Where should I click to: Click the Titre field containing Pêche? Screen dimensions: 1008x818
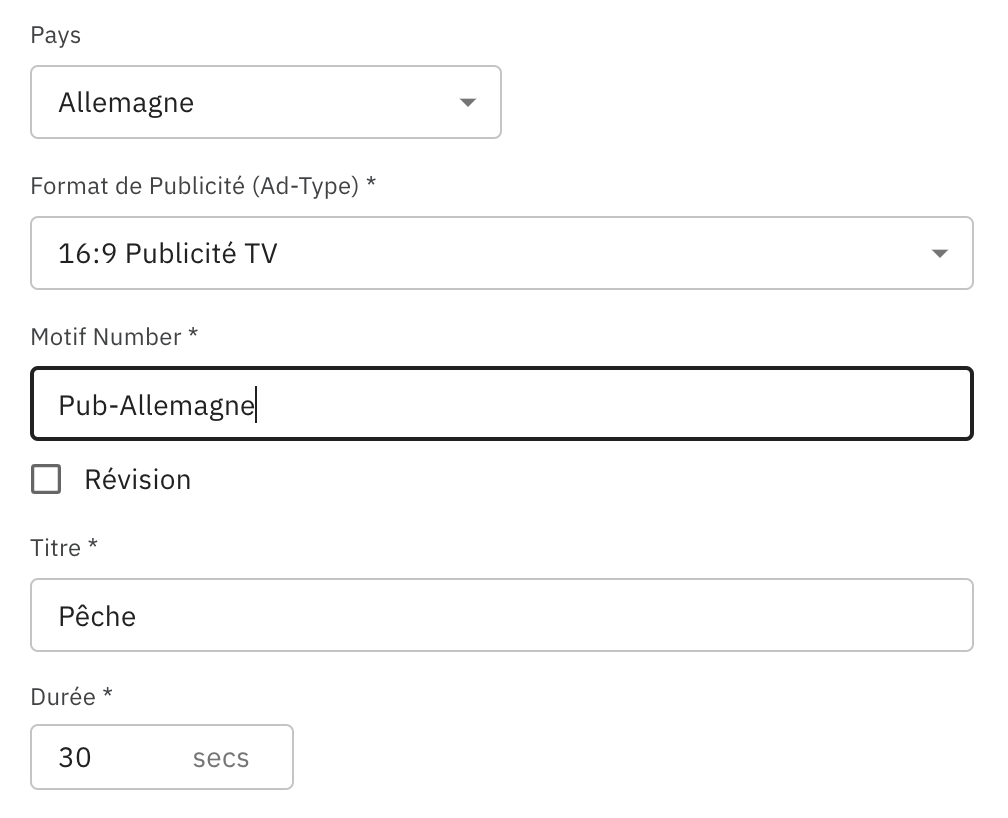pyautogui.click(x=501, y=615)
